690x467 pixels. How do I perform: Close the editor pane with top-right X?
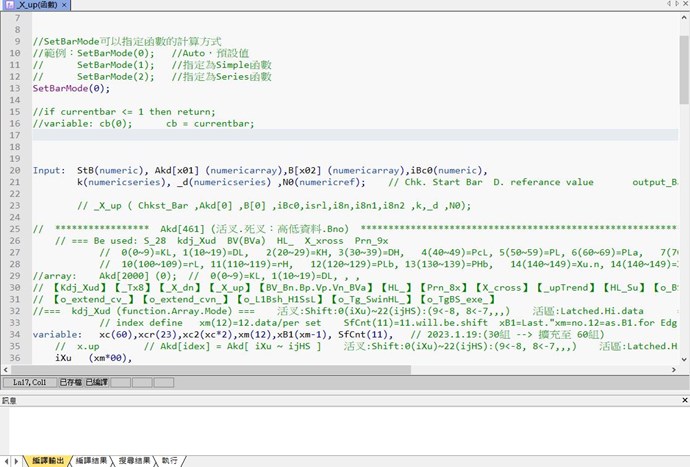click(683, 5)
